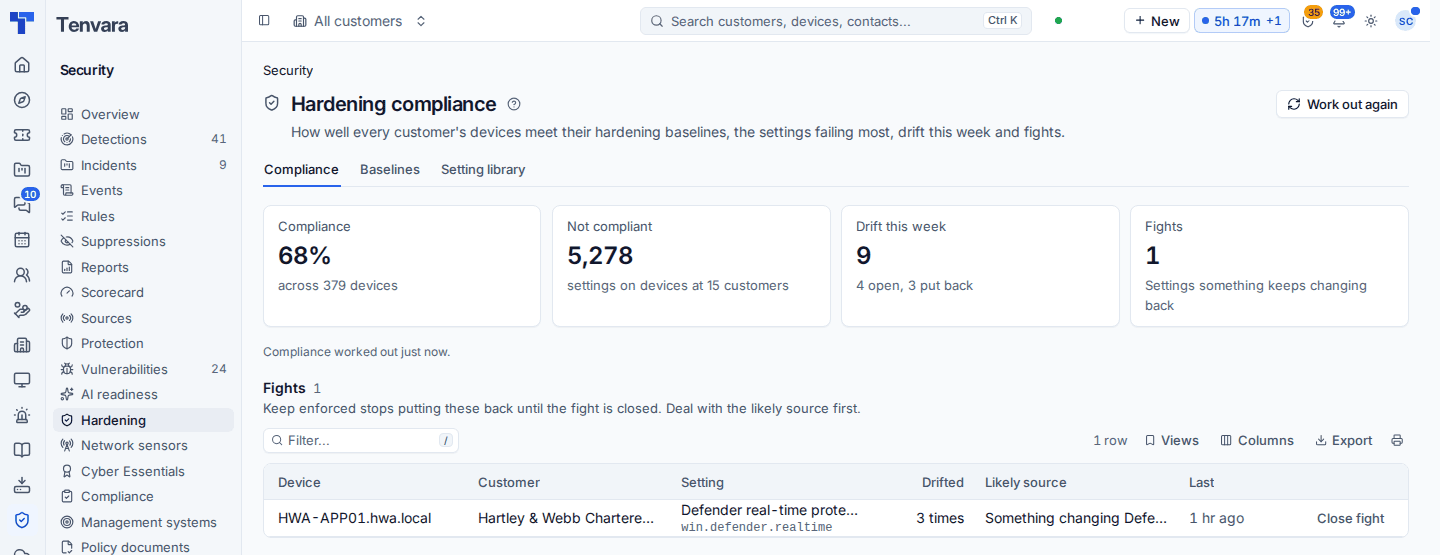Click the help icon beside Hardening compliance
The width and height of the screenshot is (1440, 555).
point(514,104)
